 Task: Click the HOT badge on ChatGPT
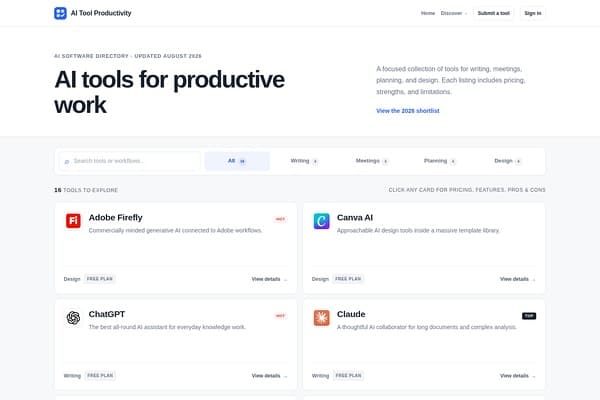[x=280, y=316]
